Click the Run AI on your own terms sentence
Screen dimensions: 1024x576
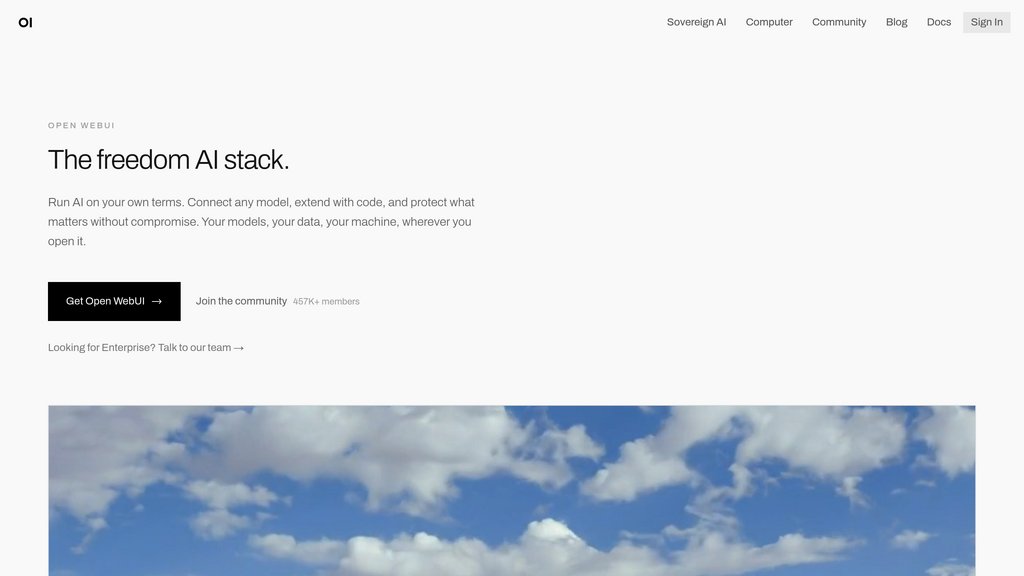116,202
